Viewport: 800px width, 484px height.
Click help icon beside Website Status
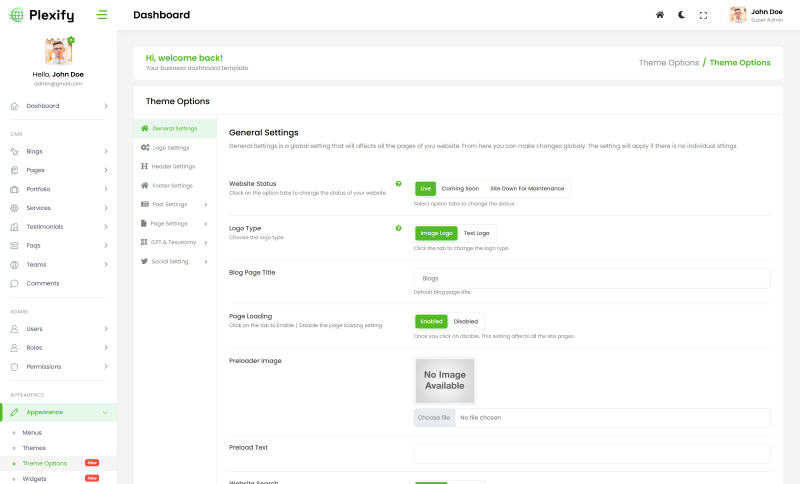(398, 184)
